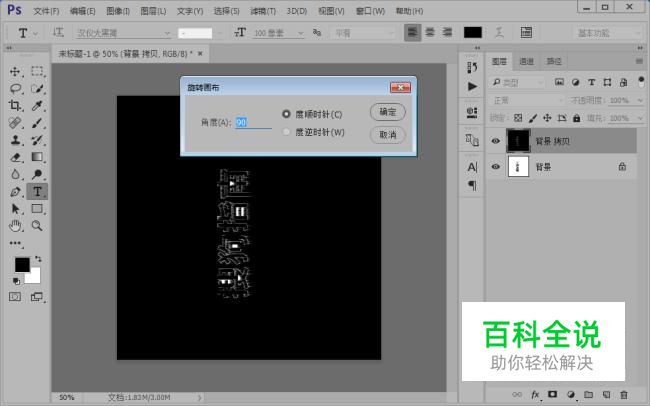Change screen mode icon
This screenshot has height=406, width=650.
coord(37,297)
